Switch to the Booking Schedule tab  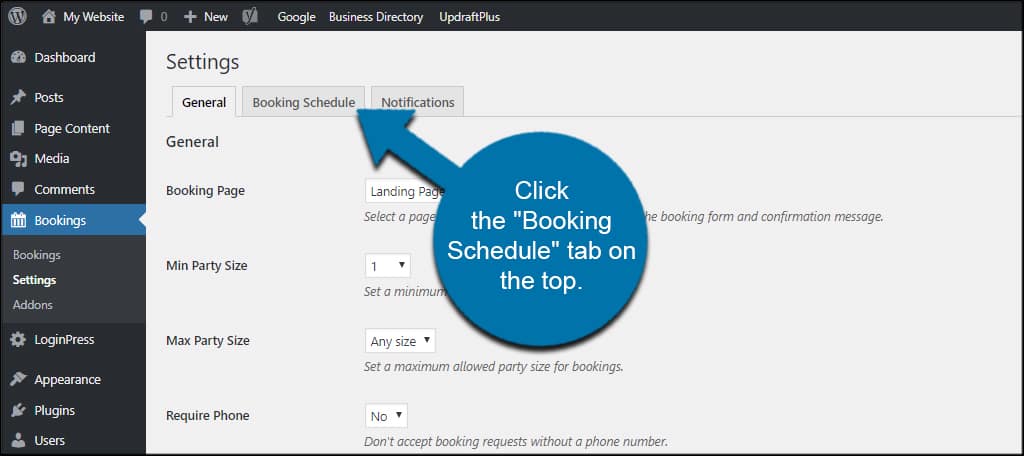(x=303, y=102)
